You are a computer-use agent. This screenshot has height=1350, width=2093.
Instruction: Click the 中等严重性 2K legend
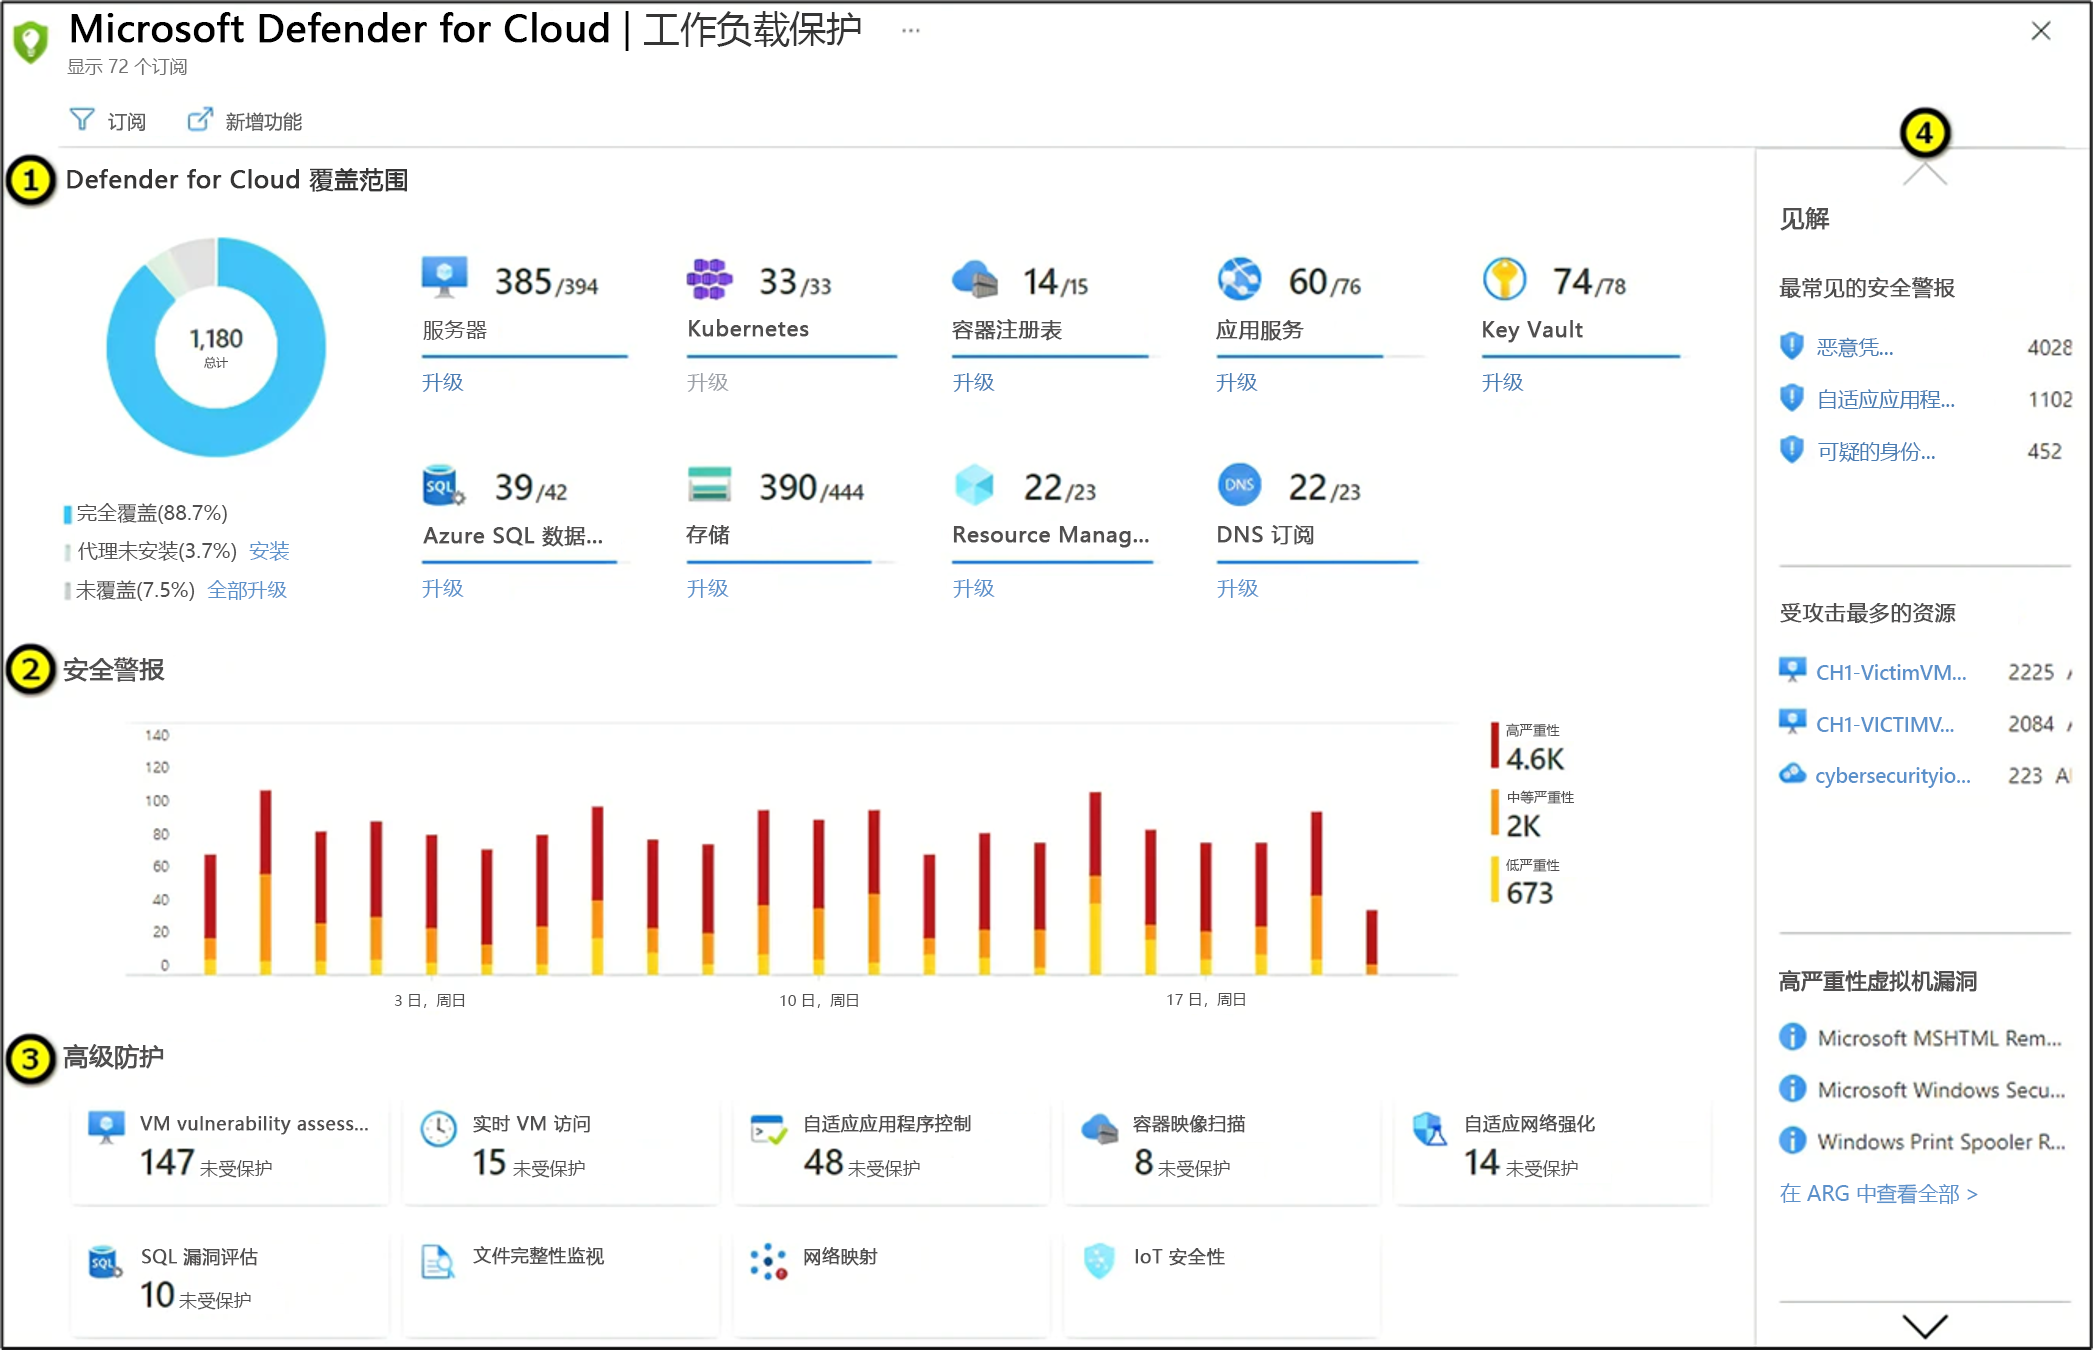(x=1533, y=814)
